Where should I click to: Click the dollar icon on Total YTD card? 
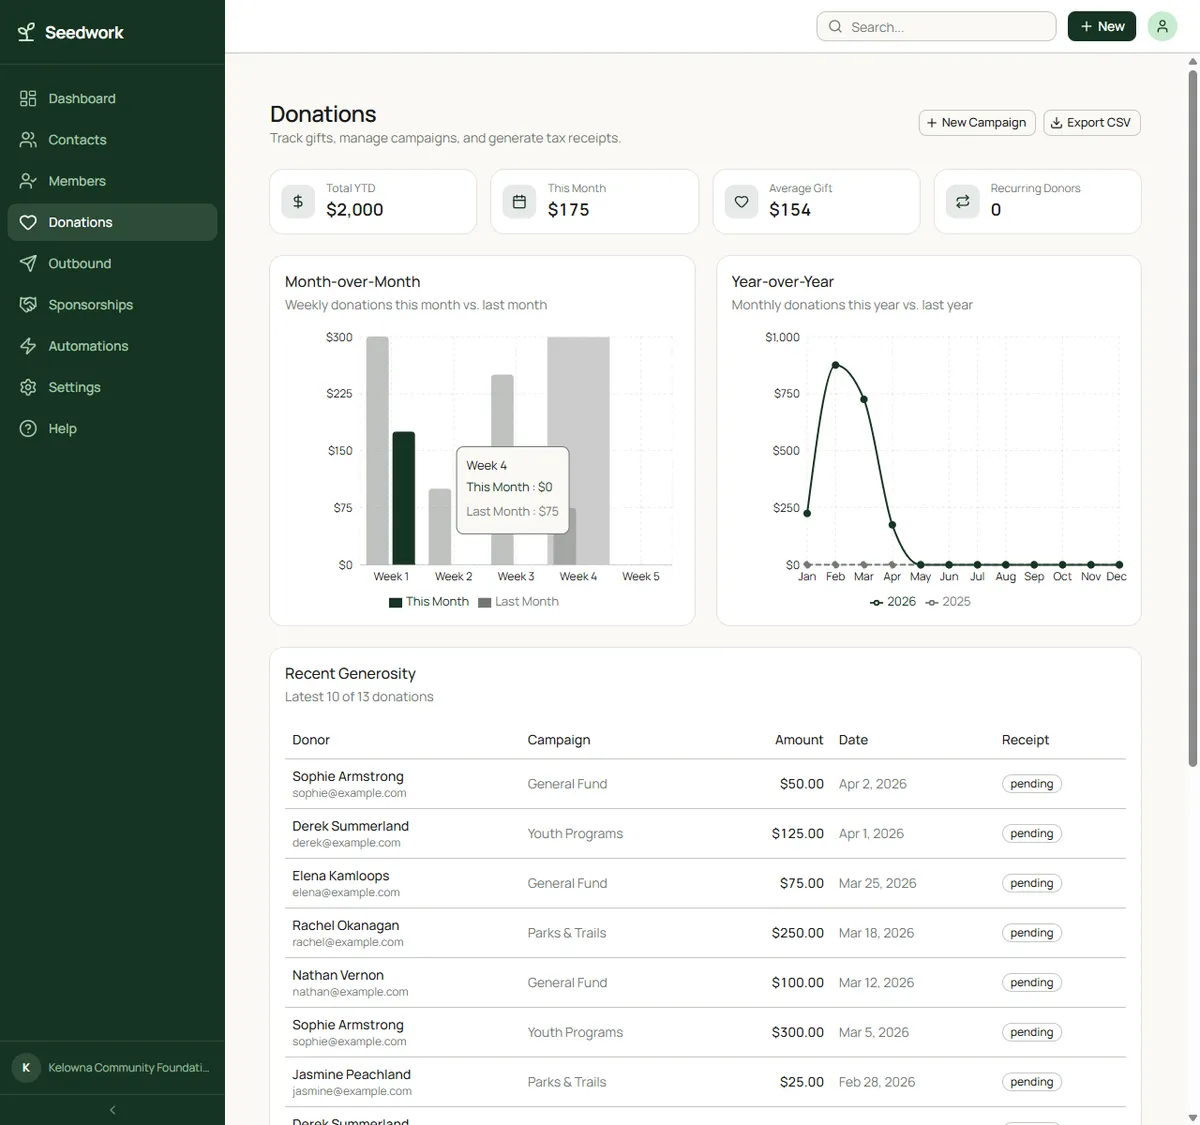(297, 201)
